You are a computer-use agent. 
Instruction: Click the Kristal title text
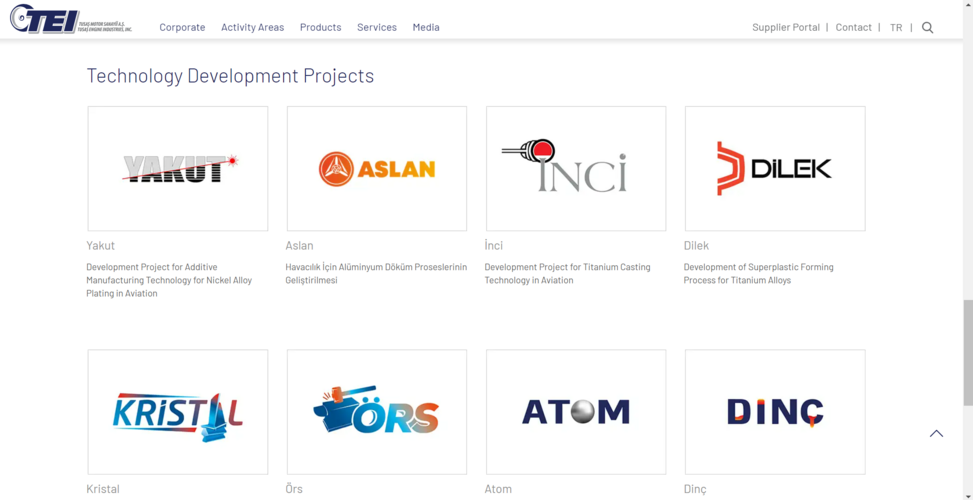[x=103, y=489]
